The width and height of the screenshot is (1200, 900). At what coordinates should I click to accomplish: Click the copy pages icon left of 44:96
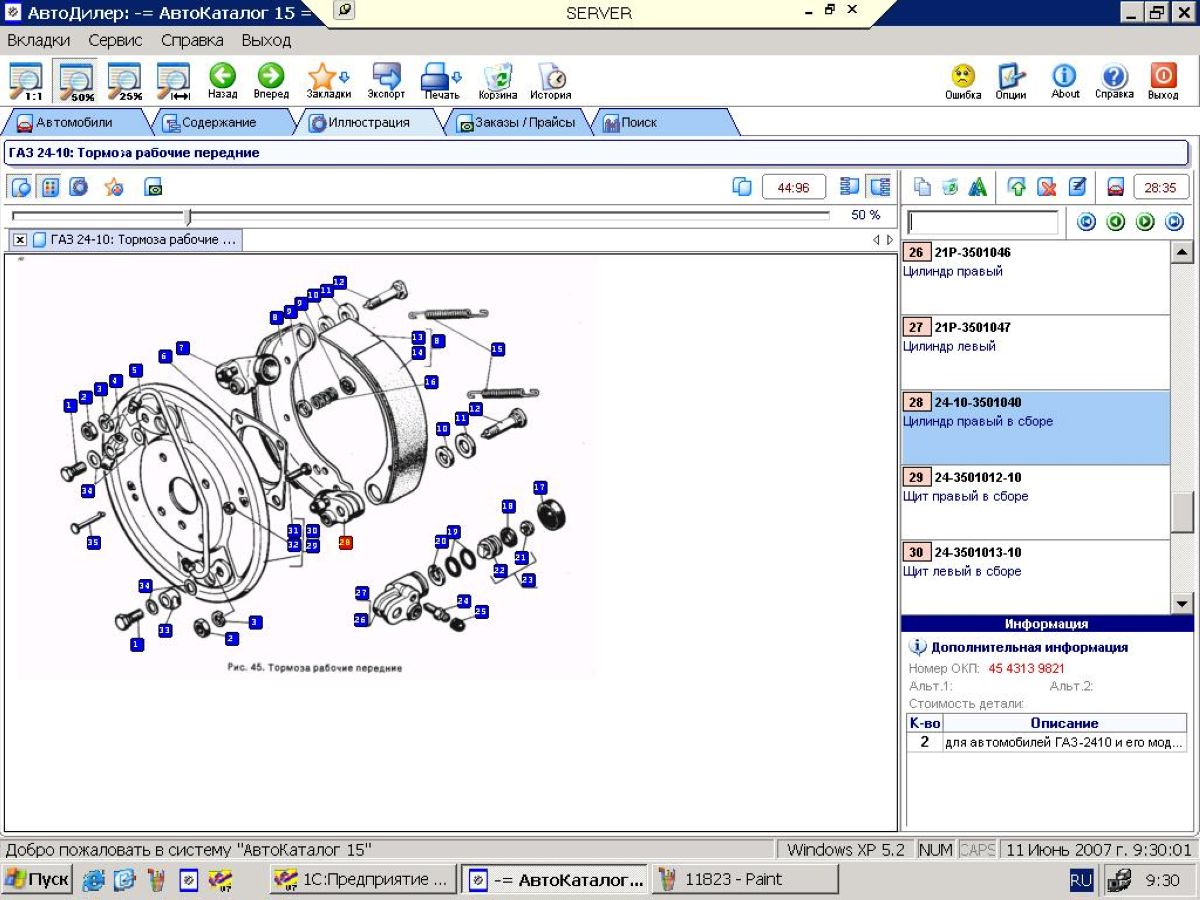click(x=742, y=187)
